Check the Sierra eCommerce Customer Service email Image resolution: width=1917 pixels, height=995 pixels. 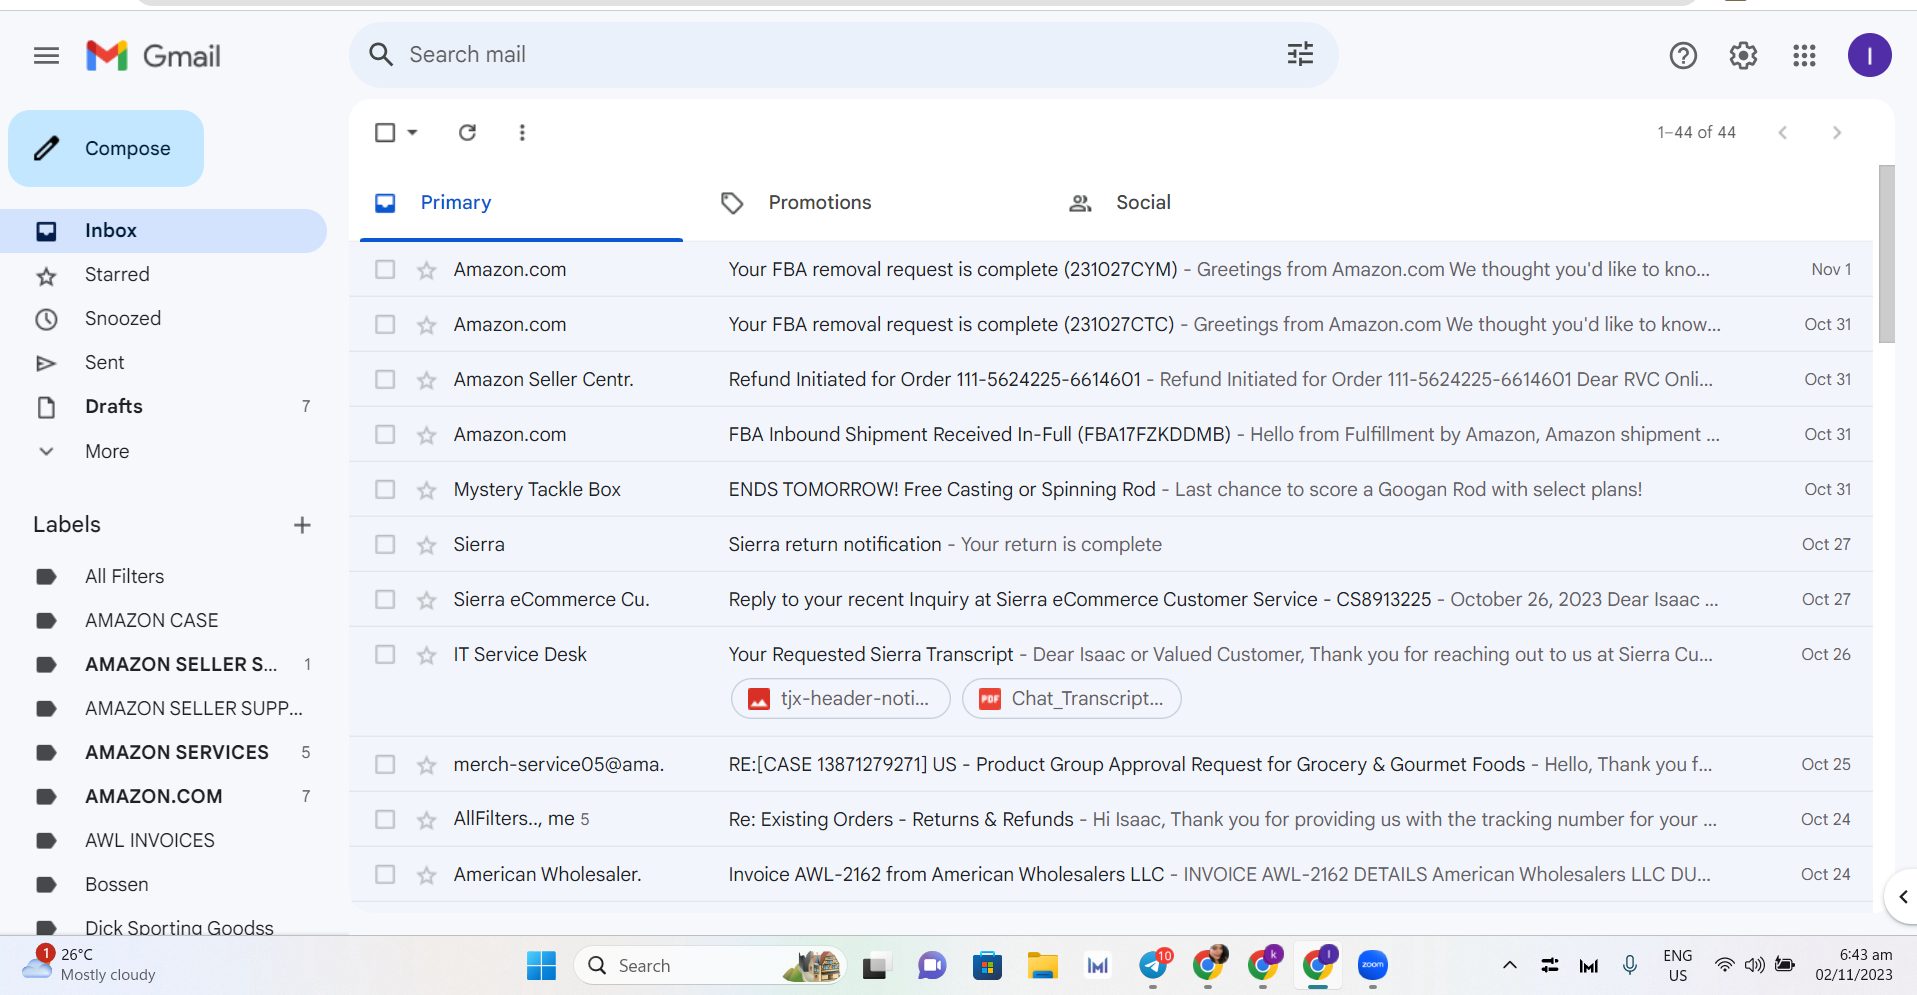pos(385,599)
